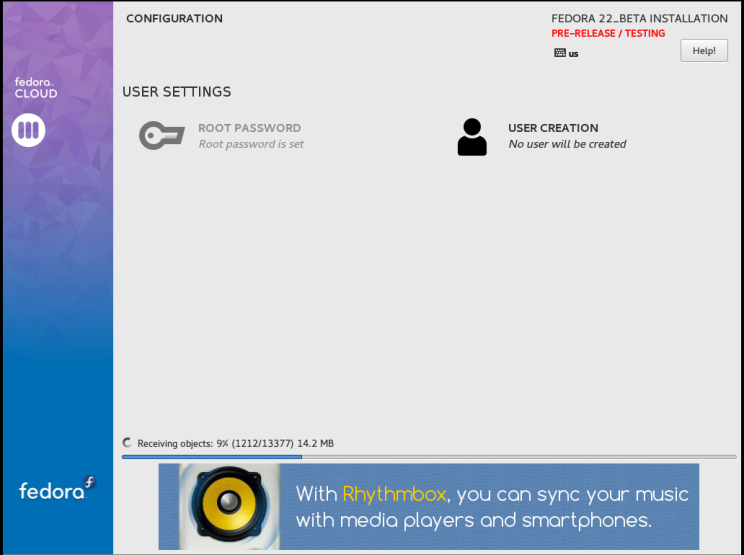Click the CONFIGURATION title
The image size is (744, 555).
174,18
